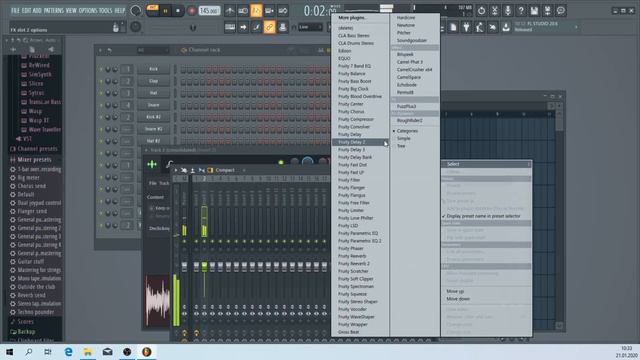The height and width of the screenshot is (360, 640).
Task: Select Techno pounder mixer preset
Action: tap(36, 312)
